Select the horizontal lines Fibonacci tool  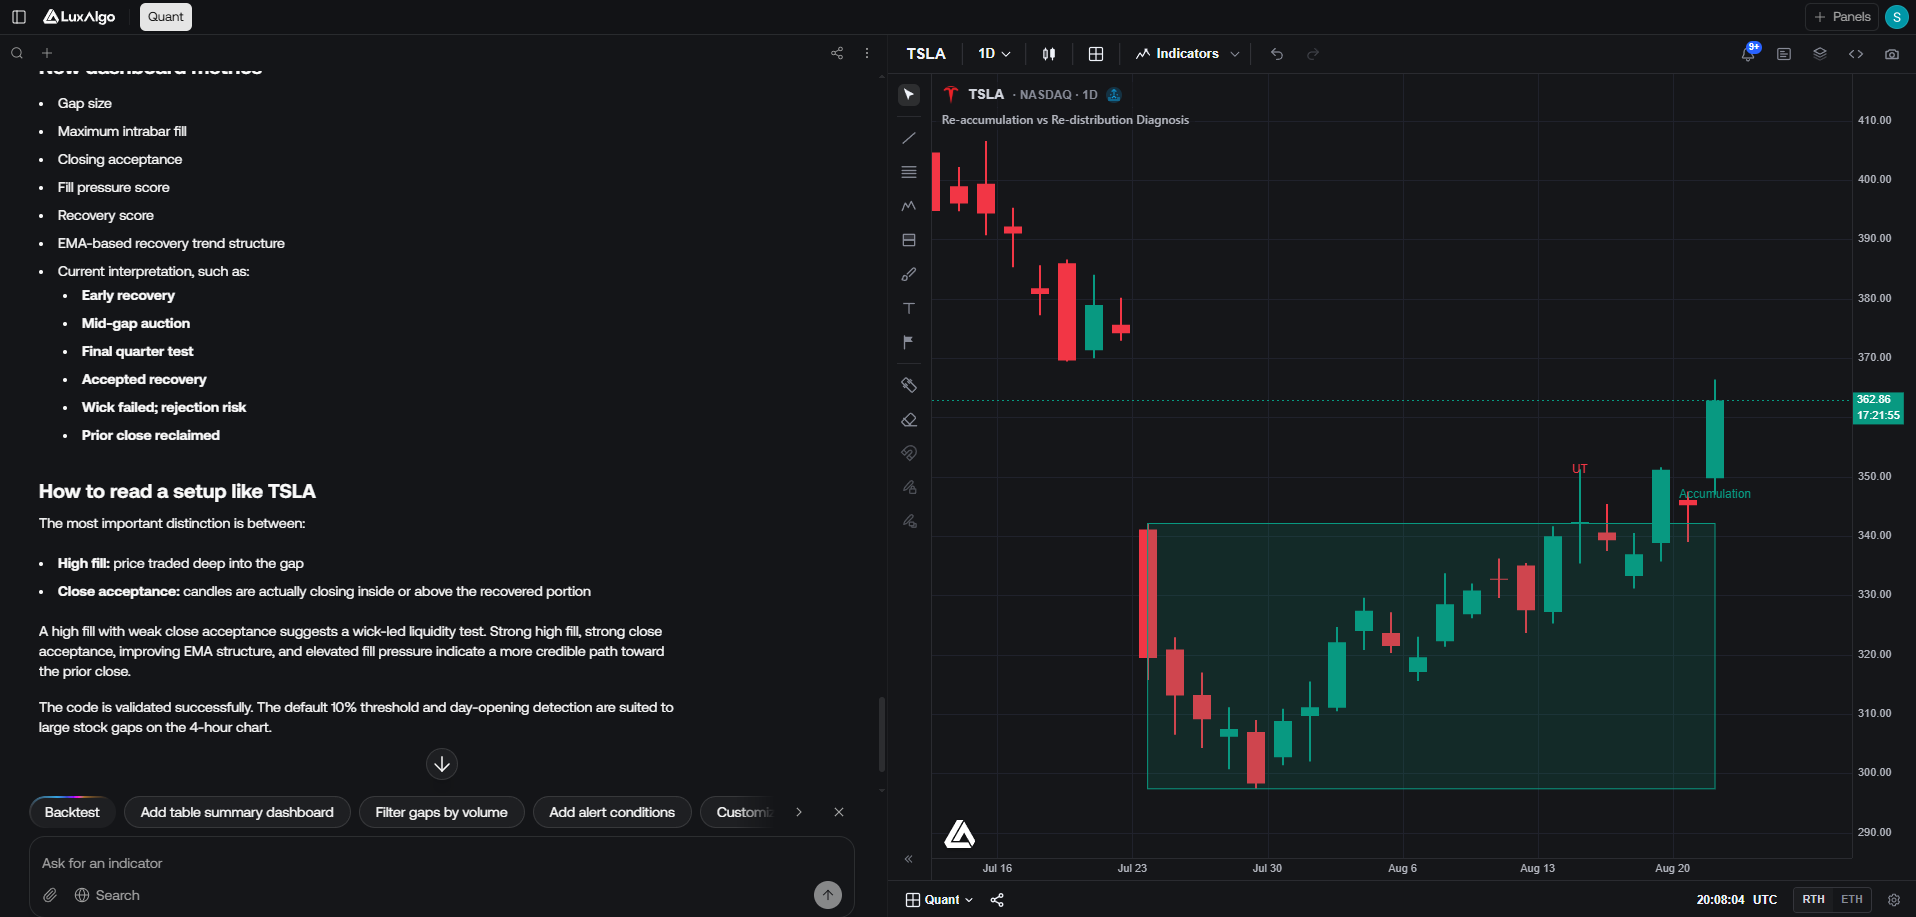click(909, 172)
